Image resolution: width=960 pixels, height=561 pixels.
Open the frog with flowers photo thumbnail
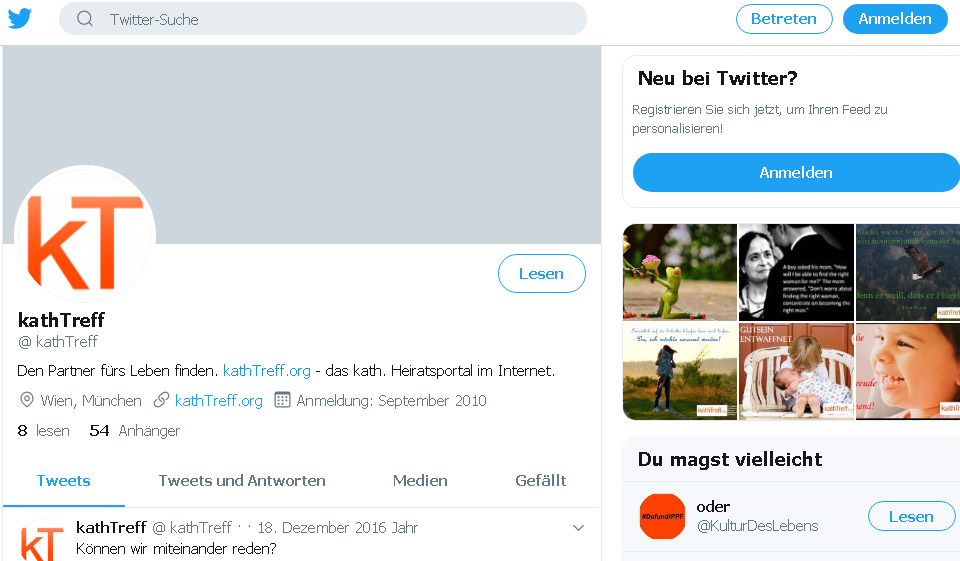pyautogui.click(x=680, y=272)
